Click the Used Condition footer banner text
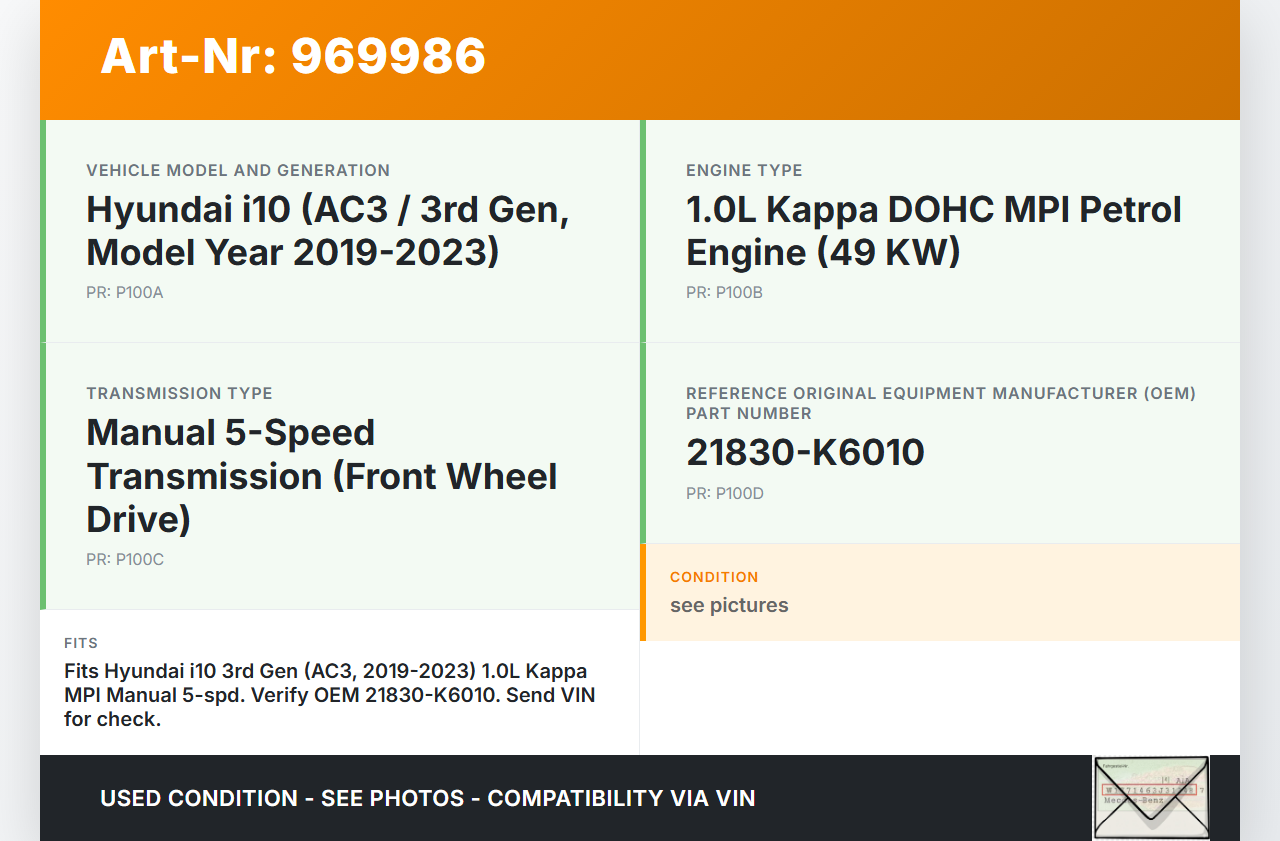The height and width of the screenshot is (841, 1280). click(x=428, y=798)
